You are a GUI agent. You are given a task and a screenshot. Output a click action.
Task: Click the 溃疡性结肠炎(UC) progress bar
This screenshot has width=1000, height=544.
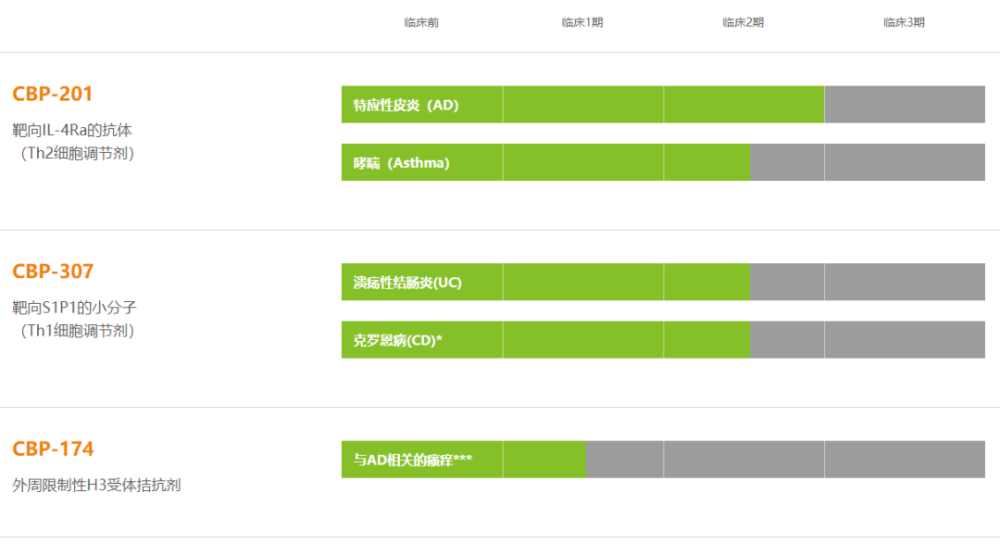[x=663, y=282]
